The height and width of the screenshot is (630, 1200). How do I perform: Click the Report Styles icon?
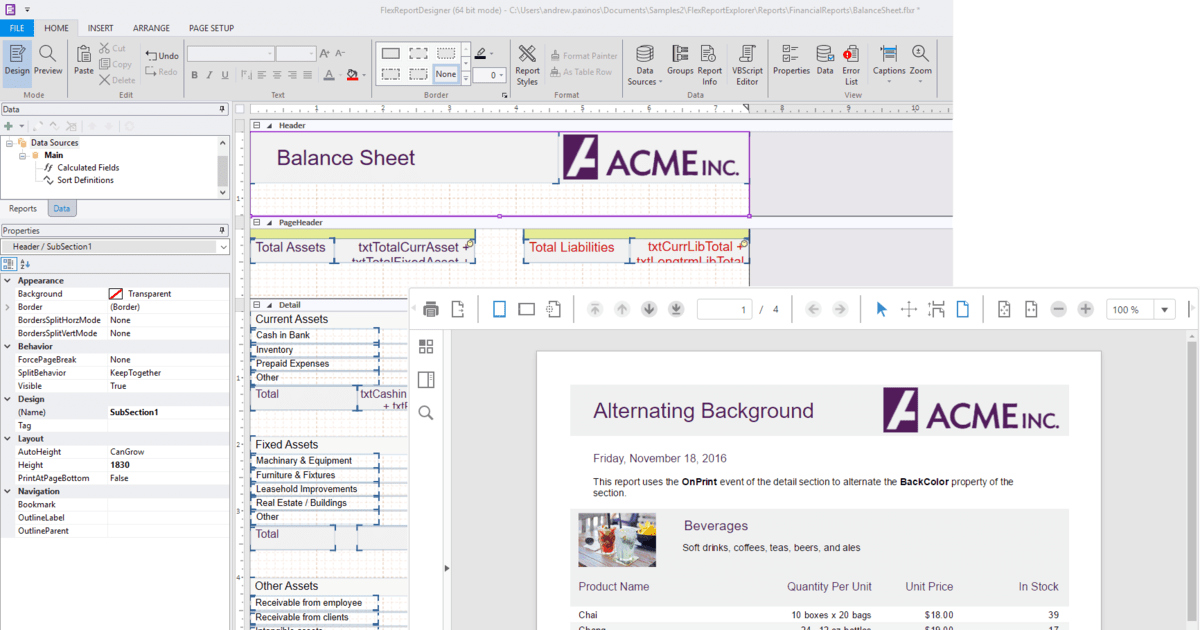coord(527,65)
